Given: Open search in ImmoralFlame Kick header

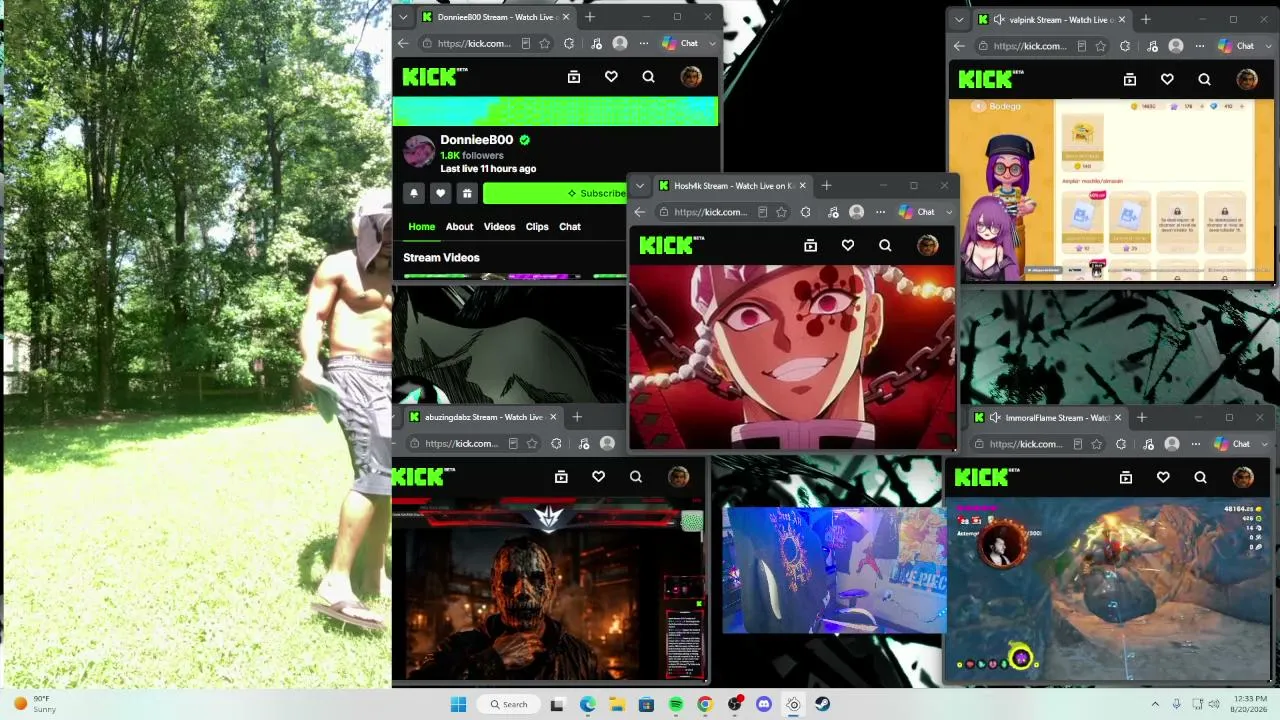Looking at the screenshot, I should tap(1200, 478).
